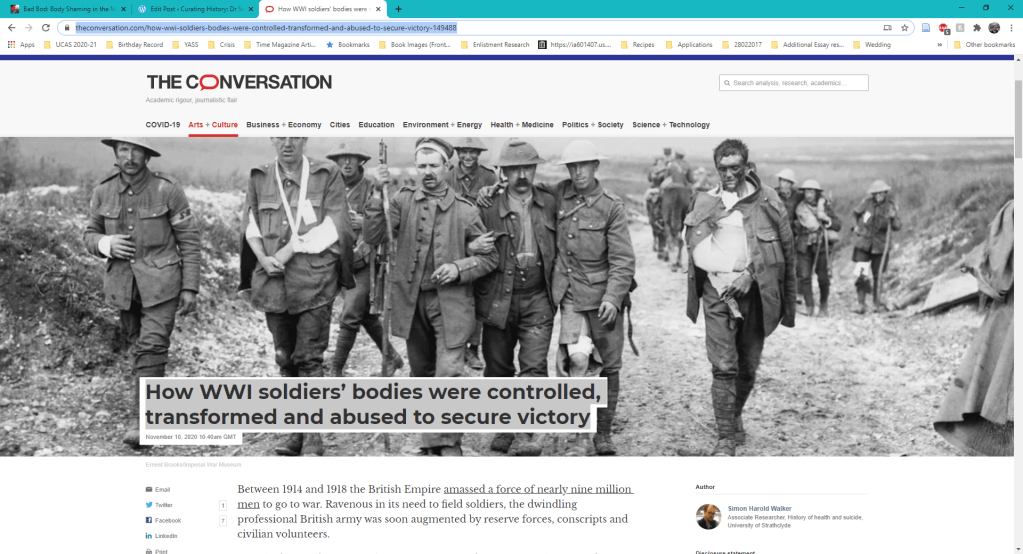Open 'amassed a force of nearly nine million' link
This screenshot has width=1023, height=554.
coord(531,490)
